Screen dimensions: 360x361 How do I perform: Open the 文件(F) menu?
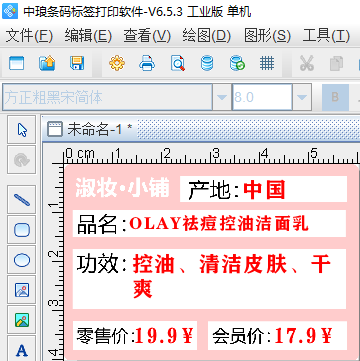[29, 36]
